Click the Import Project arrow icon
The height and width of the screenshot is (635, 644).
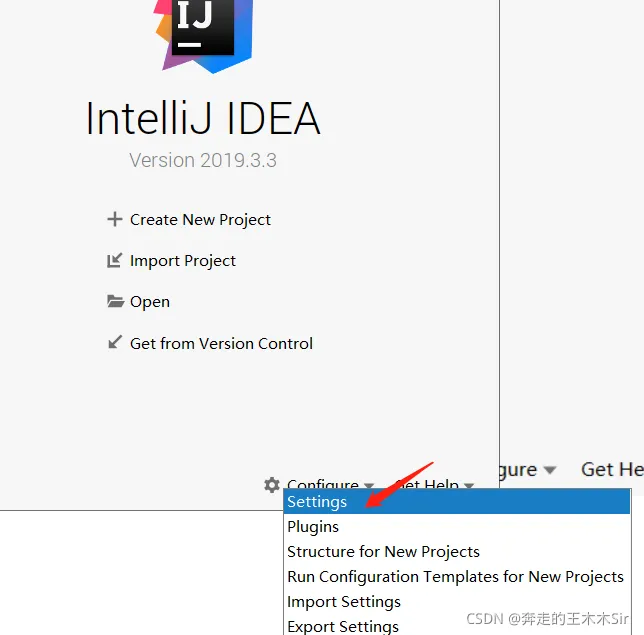click(x=114, y=261)
